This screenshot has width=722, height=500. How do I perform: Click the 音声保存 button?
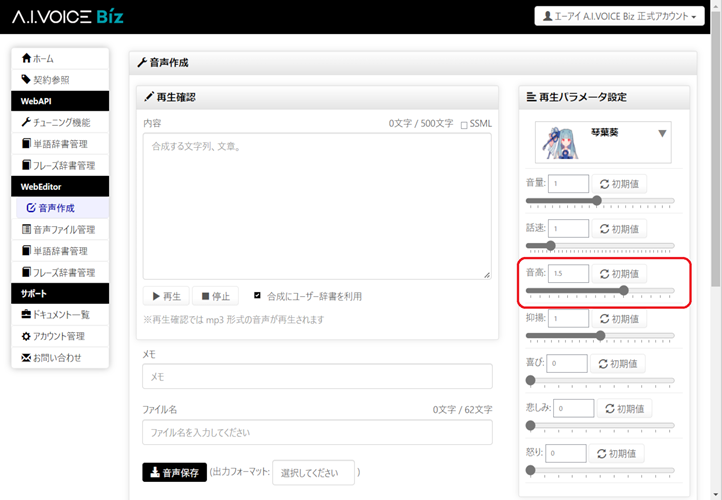point(175,472)
